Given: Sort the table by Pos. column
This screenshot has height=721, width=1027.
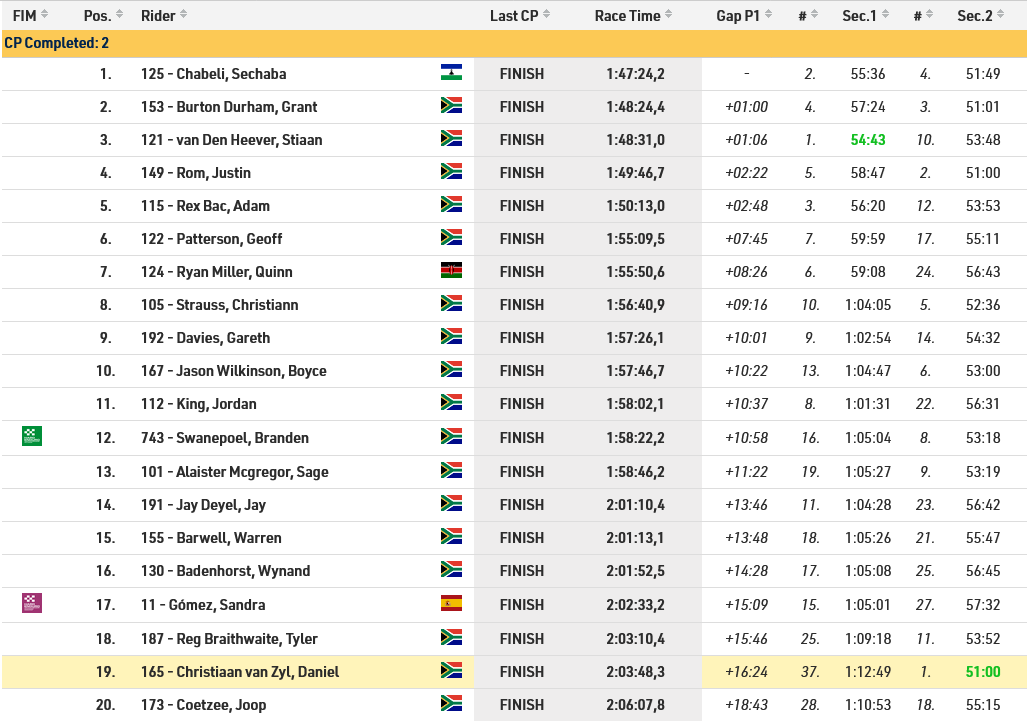Looking at the screenshot, I should (x=103, y=15).
